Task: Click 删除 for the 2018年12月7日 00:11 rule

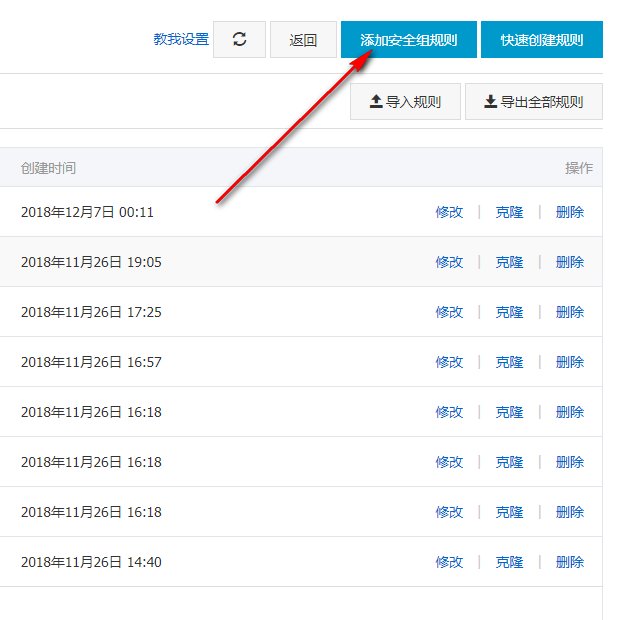Action: [570, 212]
